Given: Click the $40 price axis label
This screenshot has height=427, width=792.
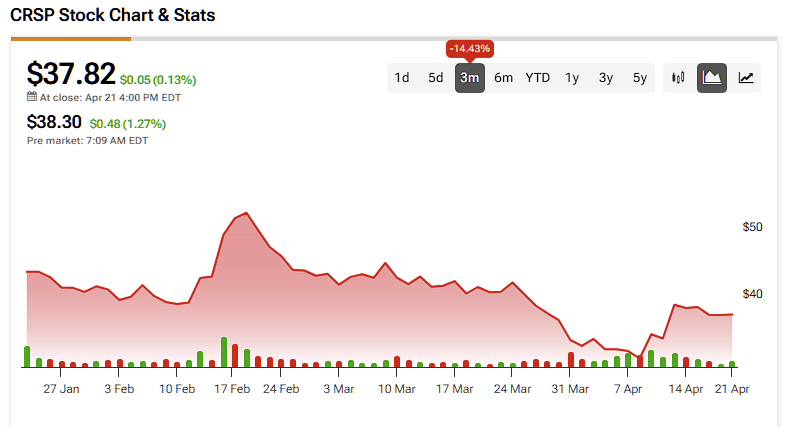Looking at the screenshot, I should point(752,294).
